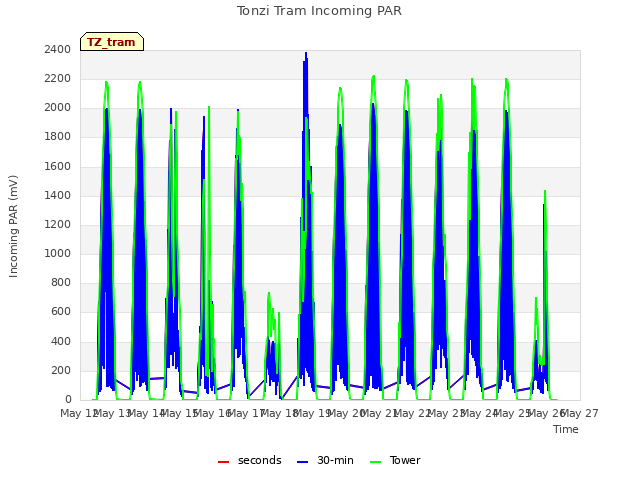
Task: Click the 1200 y-axis tick label
Action: tap(58, 224)
